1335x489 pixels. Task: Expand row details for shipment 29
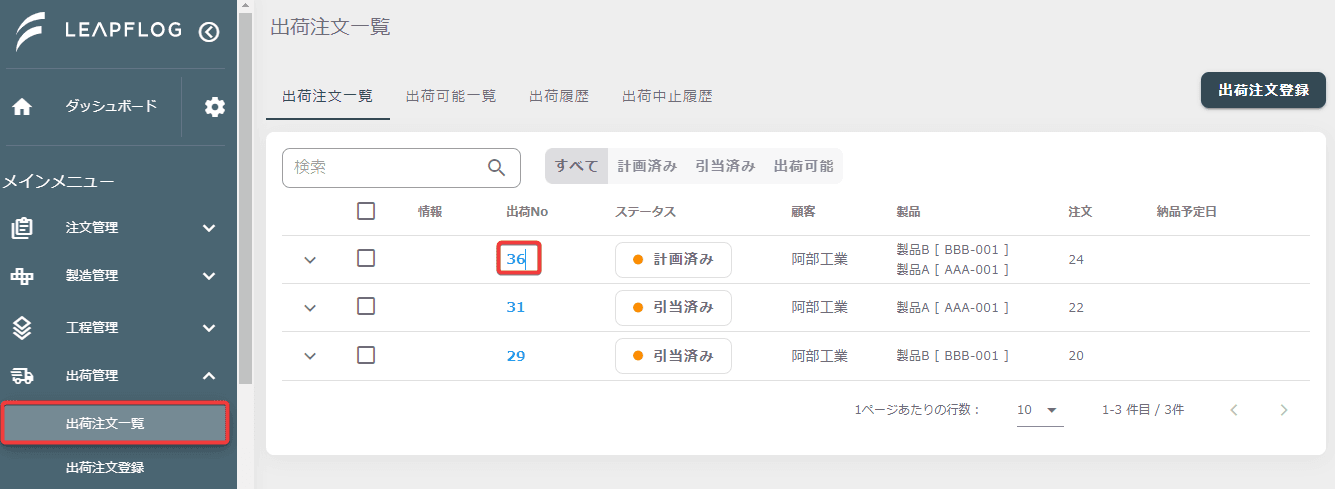[310, 356]
